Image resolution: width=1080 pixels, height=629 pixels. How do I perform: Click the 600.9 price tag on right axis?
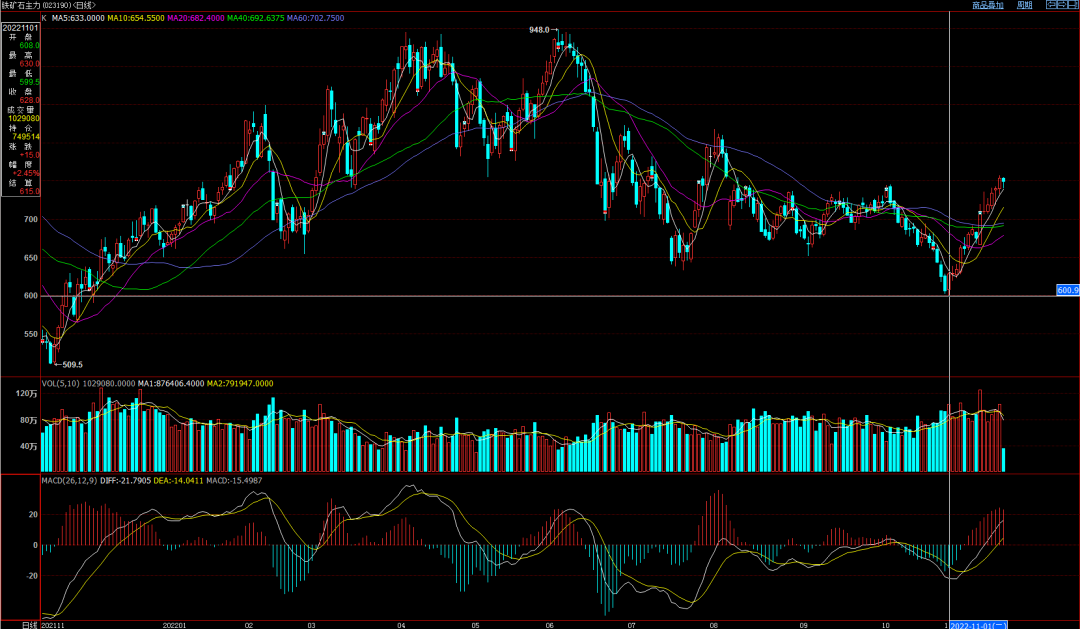1067,290
